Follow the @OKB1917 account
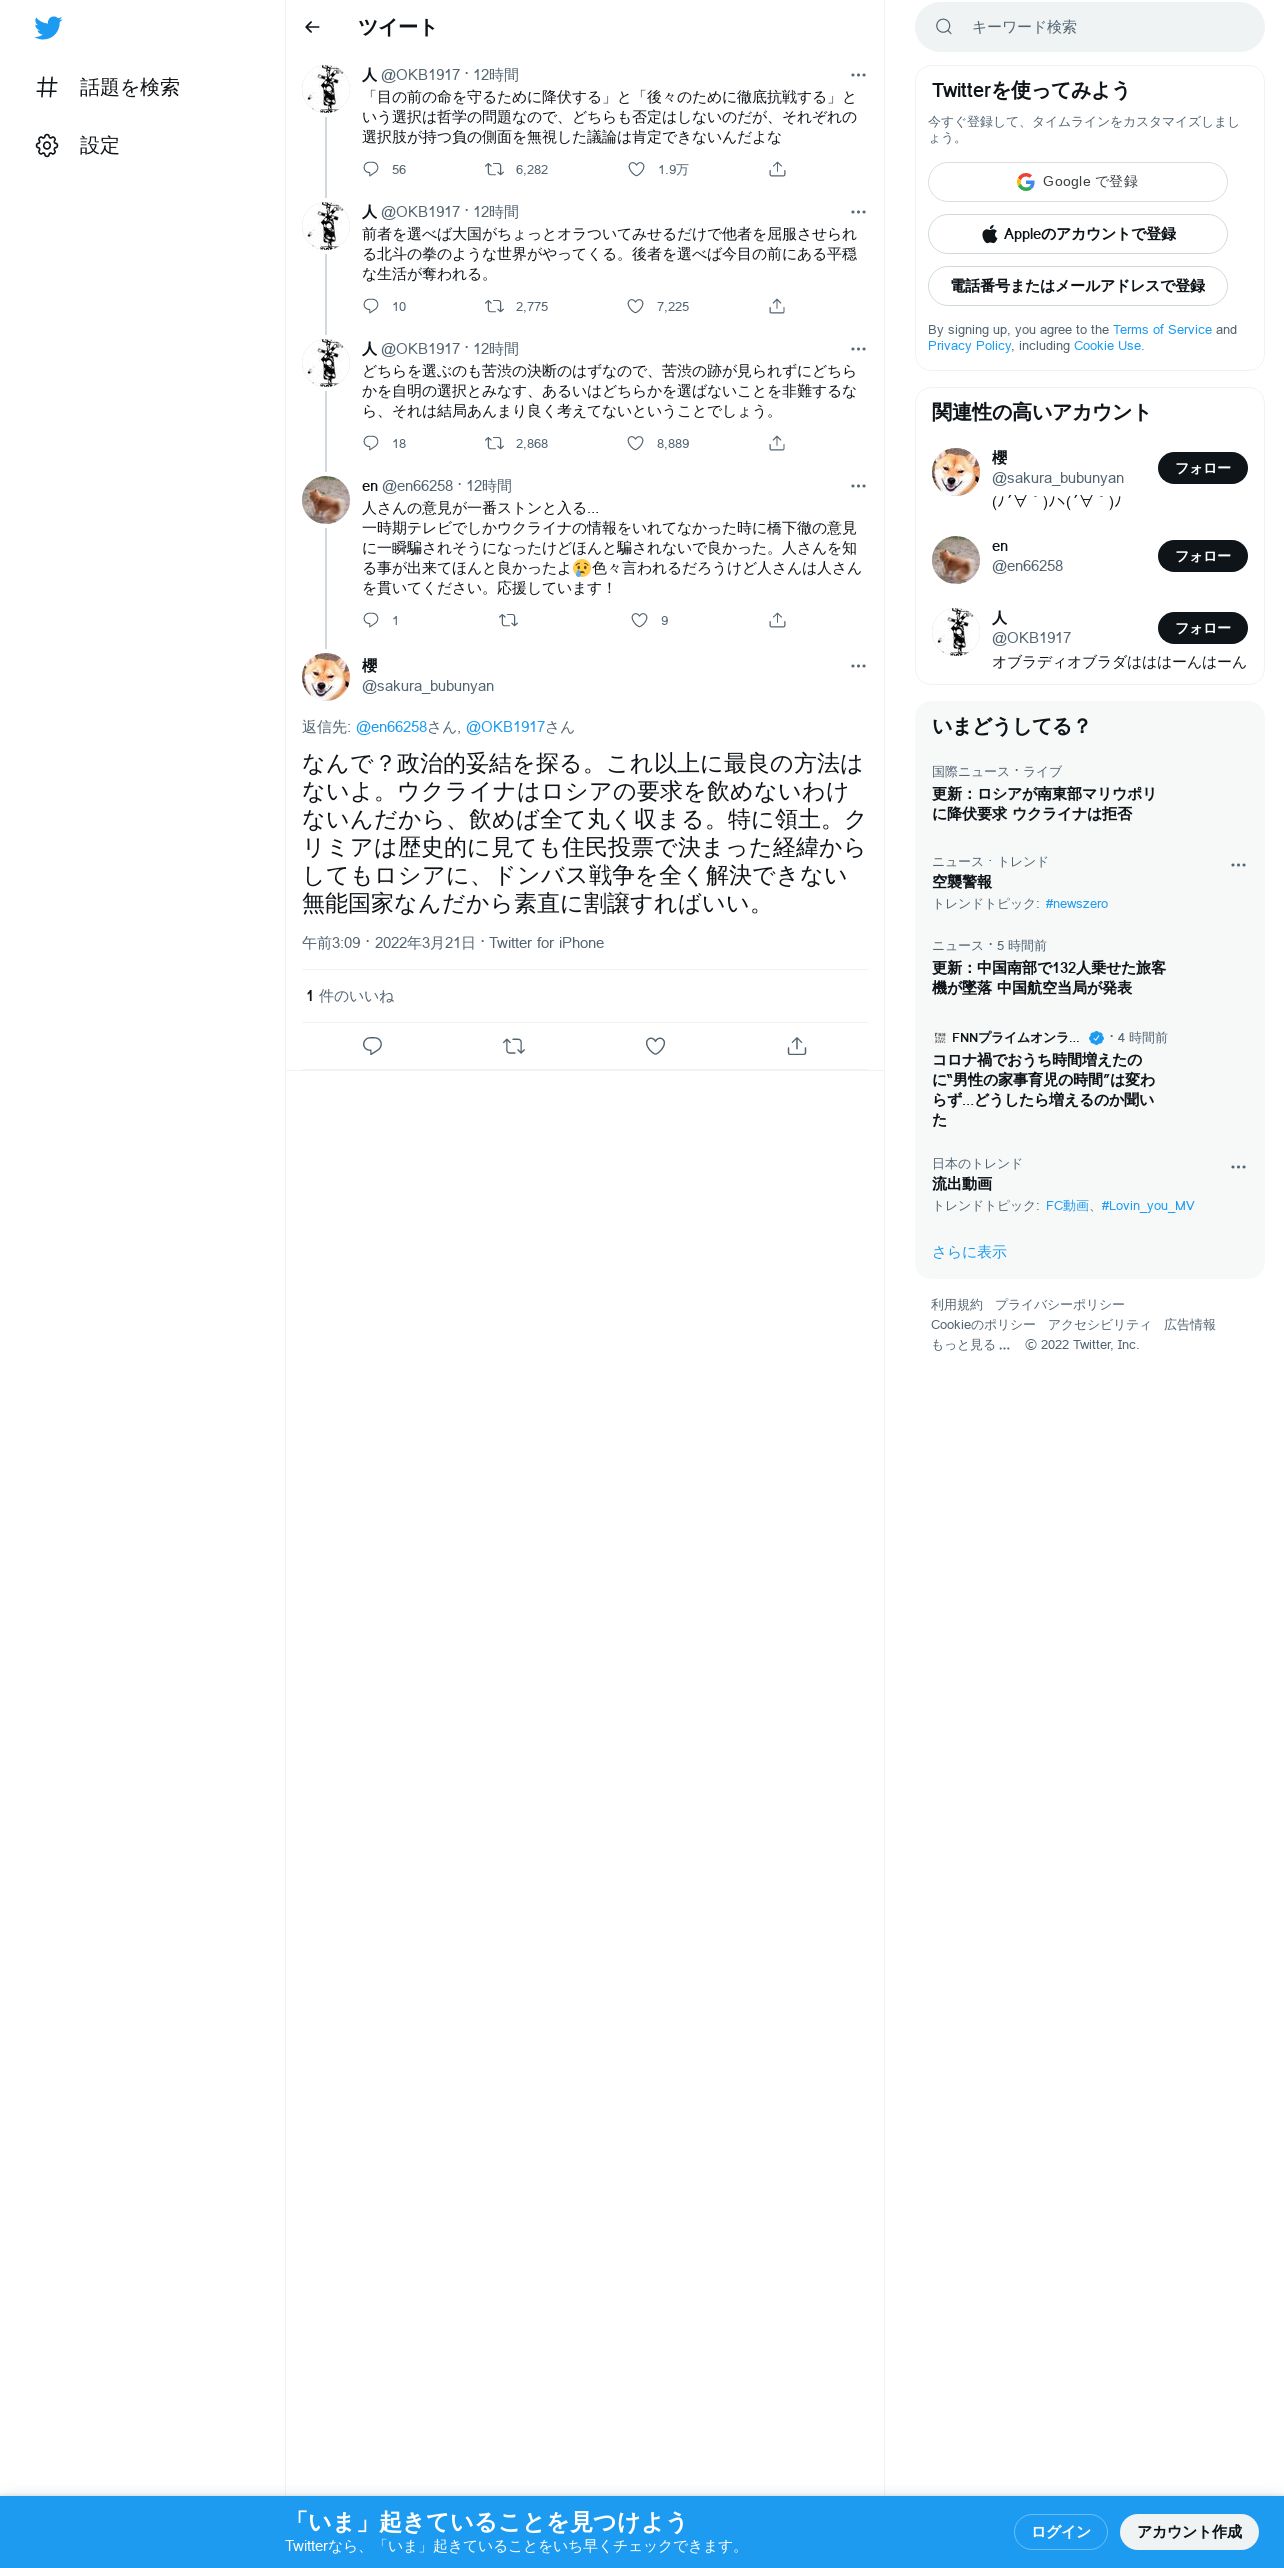Viewport: 1284px width, 2568px height. pos(1202,628)
